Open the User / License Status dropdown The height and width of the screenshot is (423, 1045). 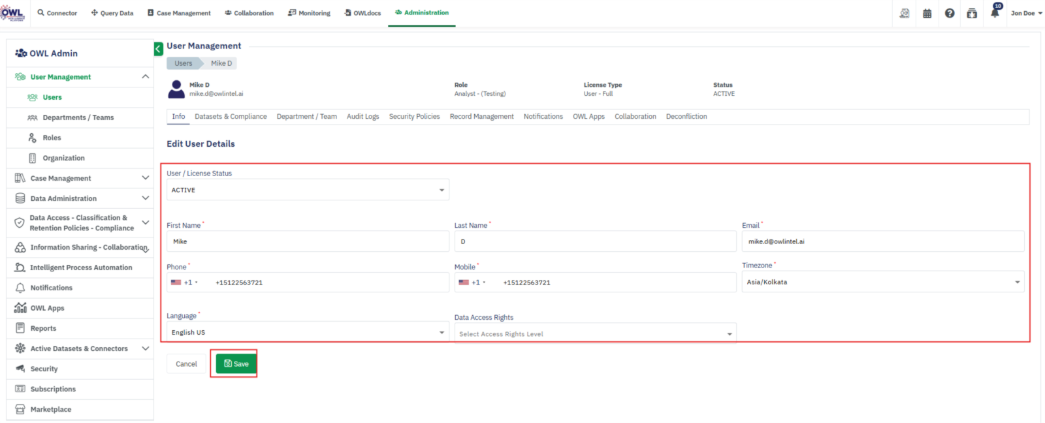click(307, 189)
